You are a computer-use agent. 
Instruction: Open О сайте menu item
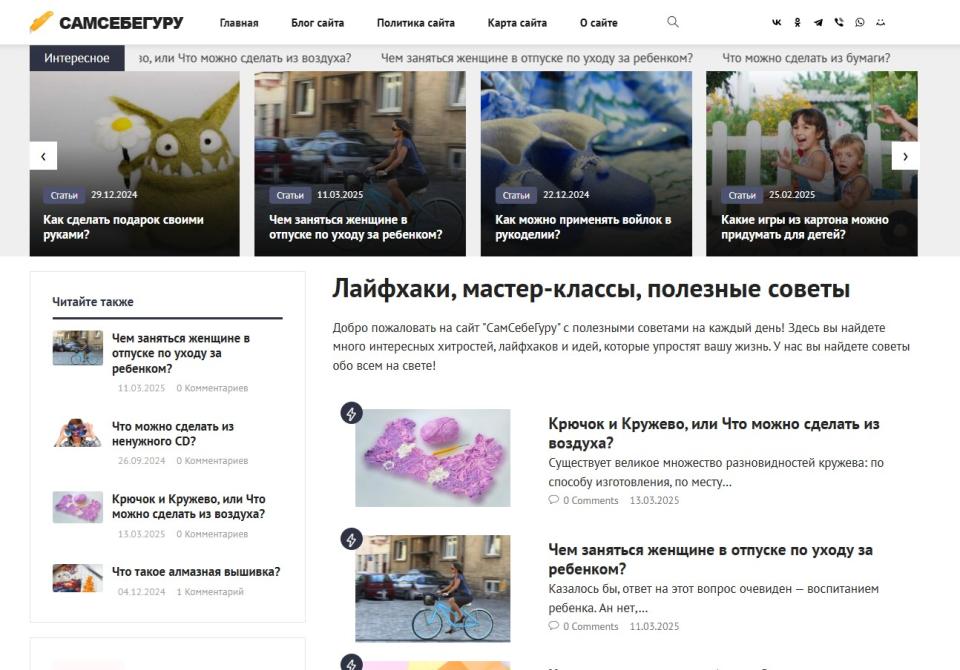coord(599,23)
